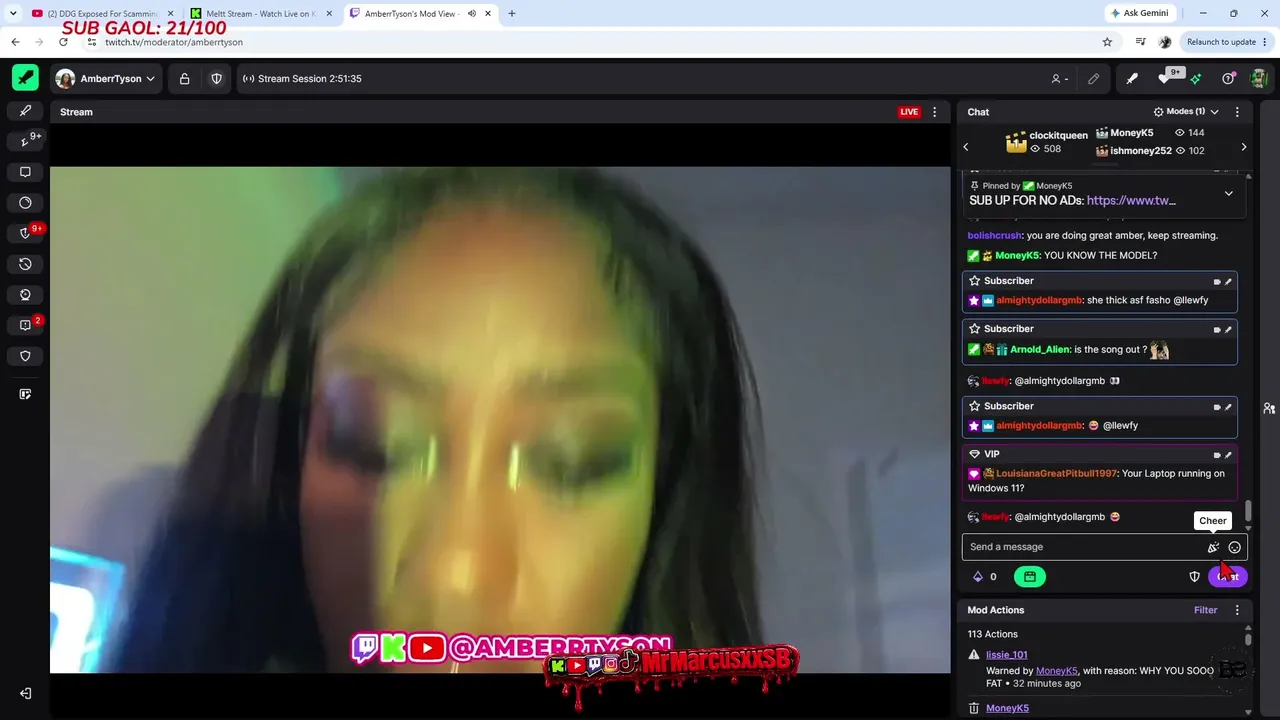Image resolution: width=1280 pixels, height=720 pixels.
Task: Open the Stream panel three-dot menu
Action: tap(935, 112)
